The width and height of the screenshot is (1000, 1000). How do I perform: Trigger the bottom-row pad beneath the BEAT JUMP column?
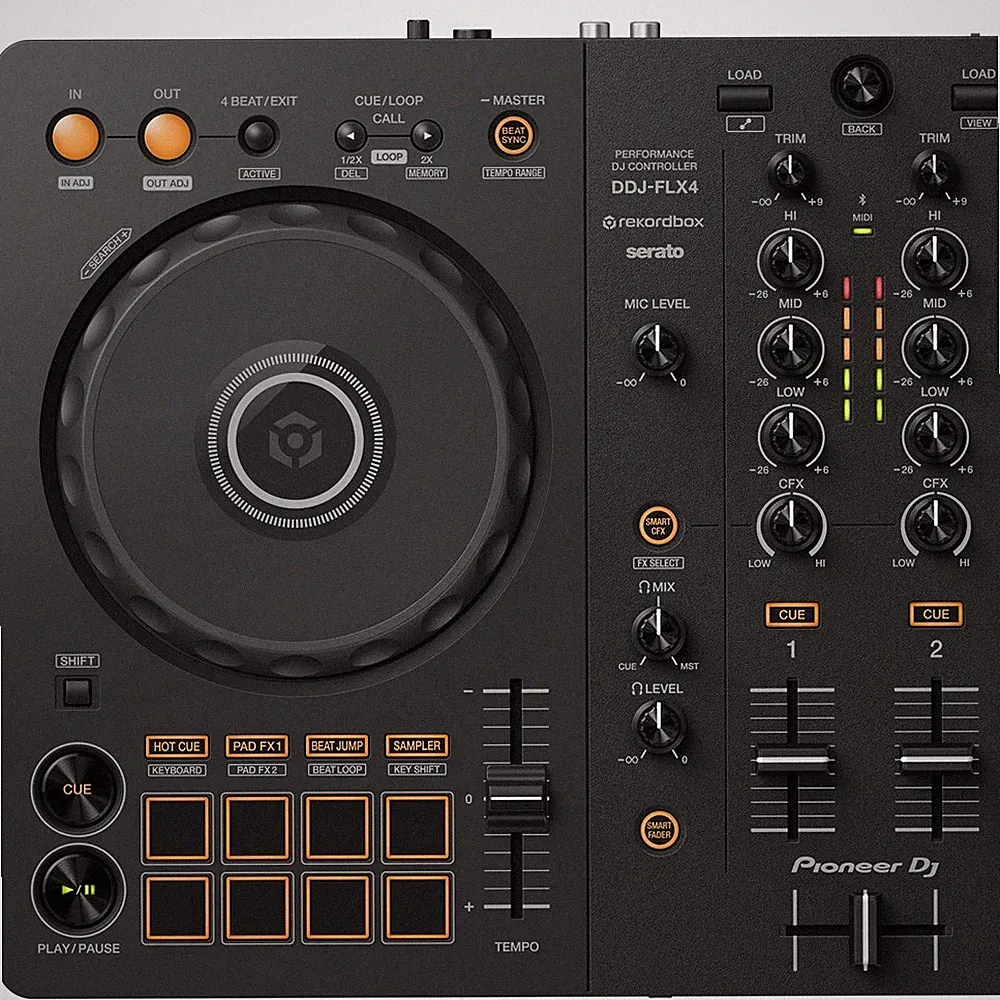click(x=337, y=908)
